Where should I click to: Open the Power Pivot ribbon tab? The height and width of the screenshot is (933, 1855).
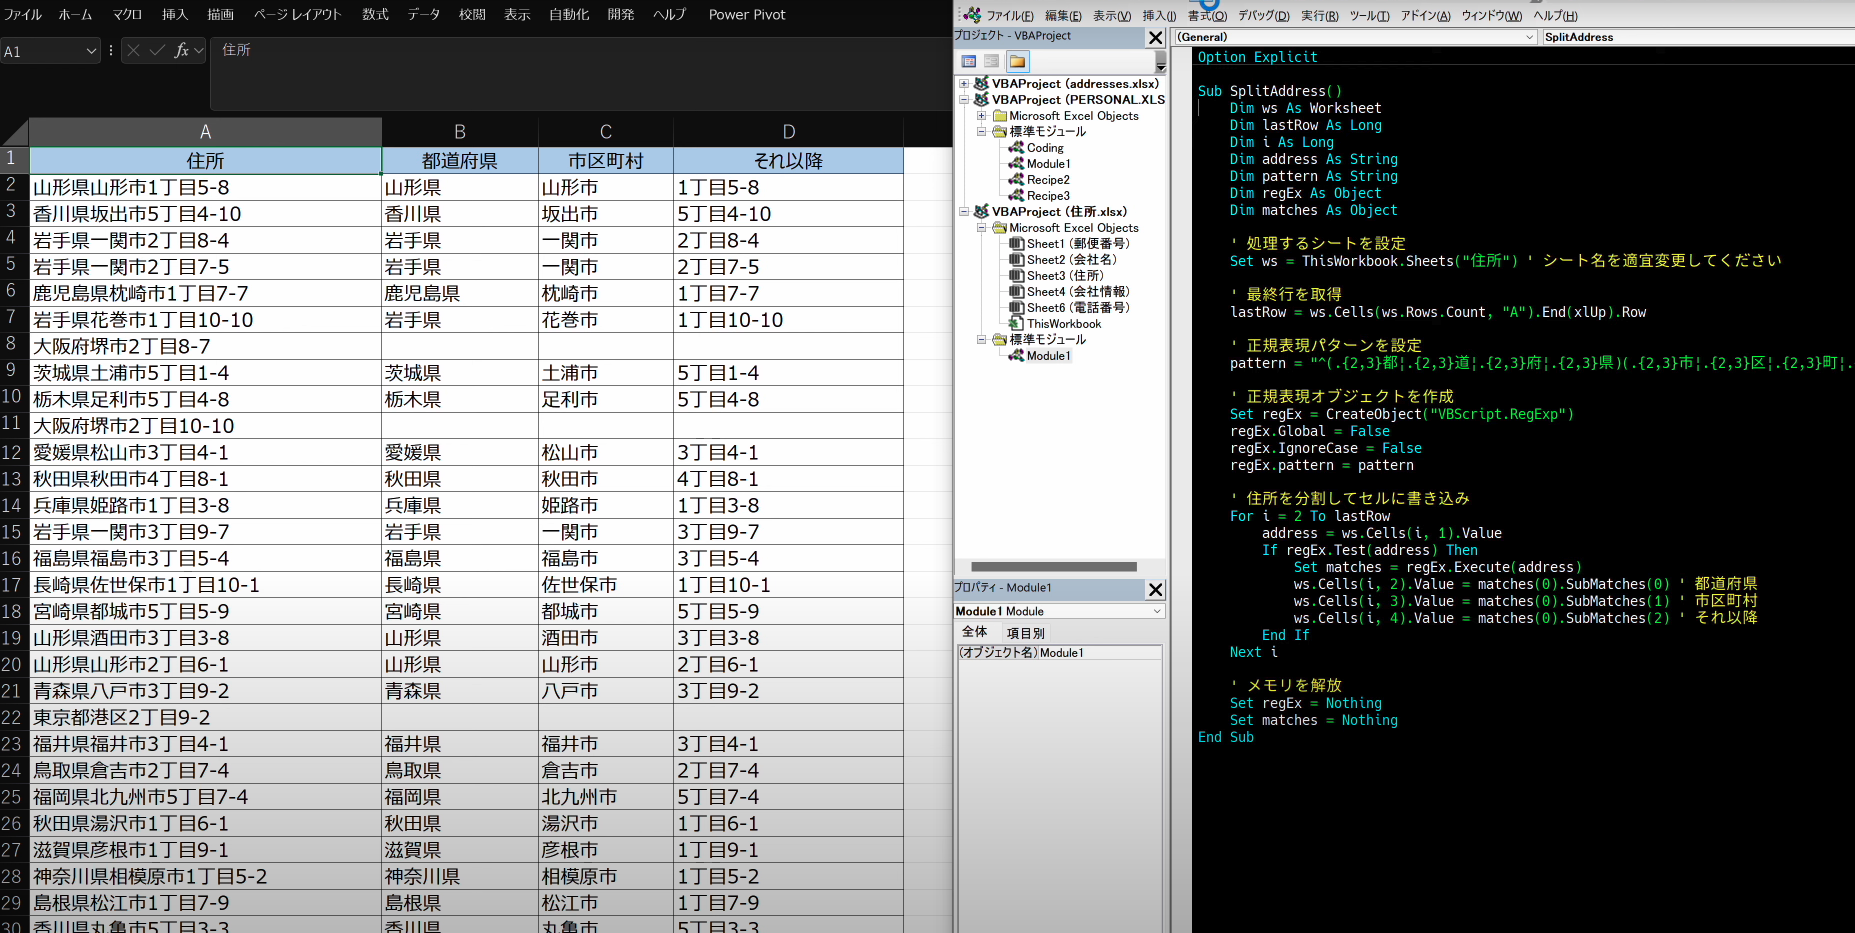coord(747,15)
